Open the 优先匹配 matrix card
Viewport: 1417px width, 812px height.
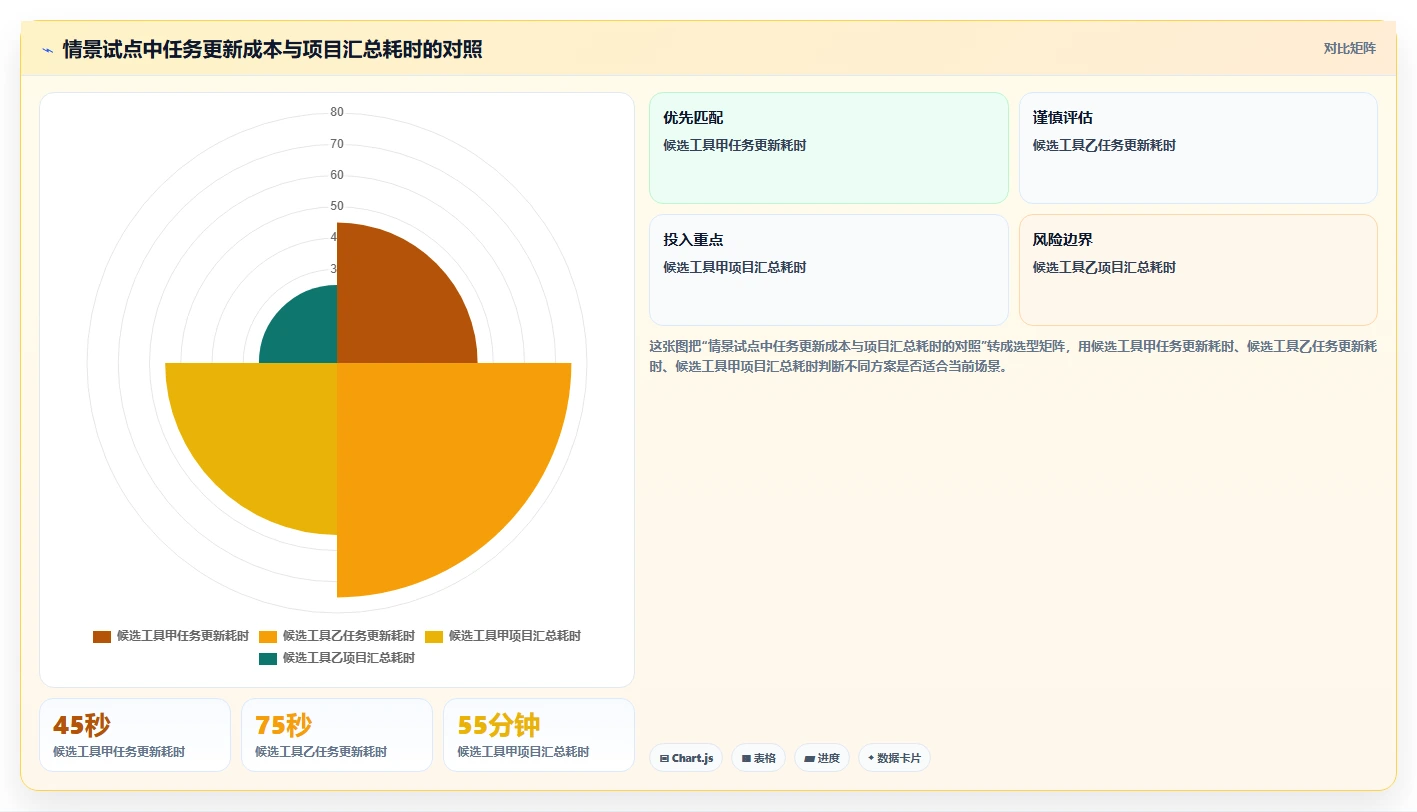[828, 148]
